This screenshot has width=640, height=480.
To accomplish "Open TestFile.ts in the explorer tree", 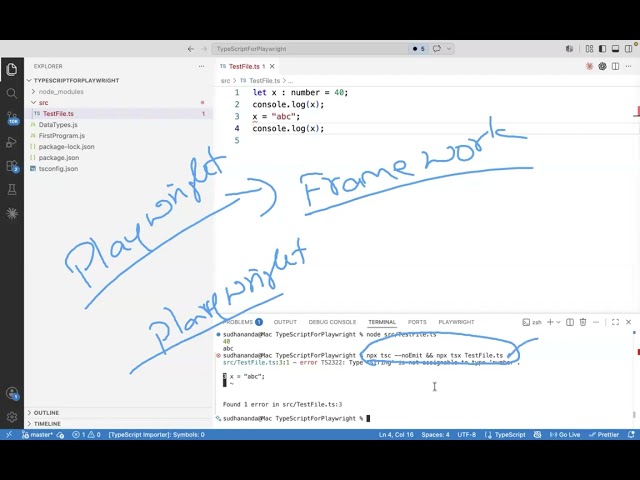I will click(x=58, y=113).
